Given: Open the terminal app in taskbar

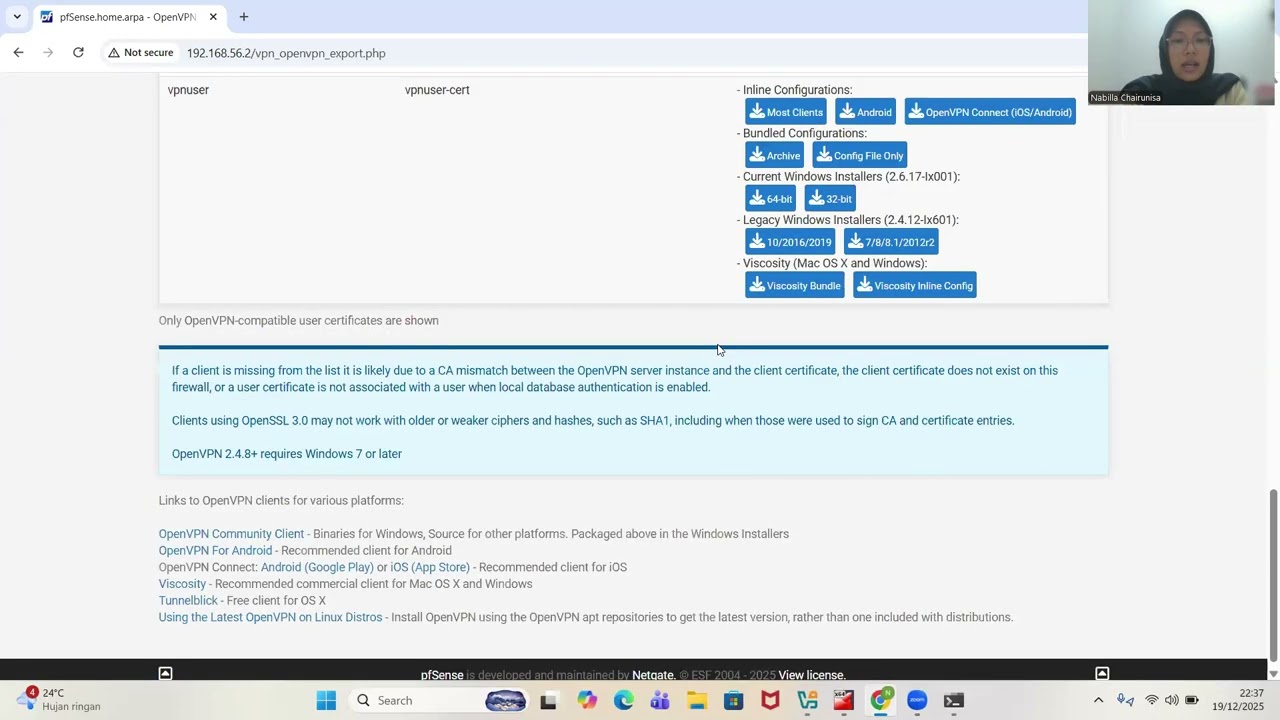Looking at the screenshot, I should coord(953,701).
